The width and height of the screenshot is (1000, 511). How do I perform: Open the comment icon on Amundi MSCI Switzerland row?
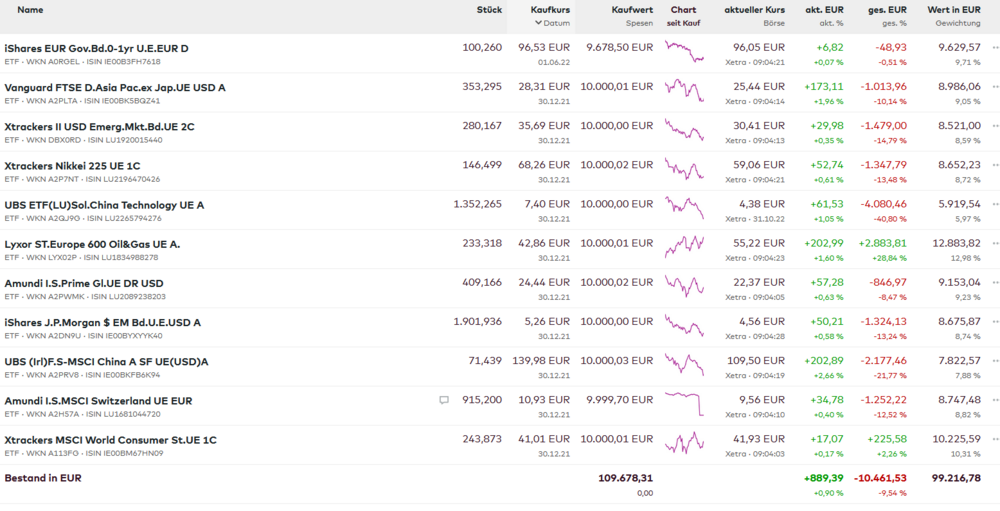pyautogui.click(x=444, y=400)
